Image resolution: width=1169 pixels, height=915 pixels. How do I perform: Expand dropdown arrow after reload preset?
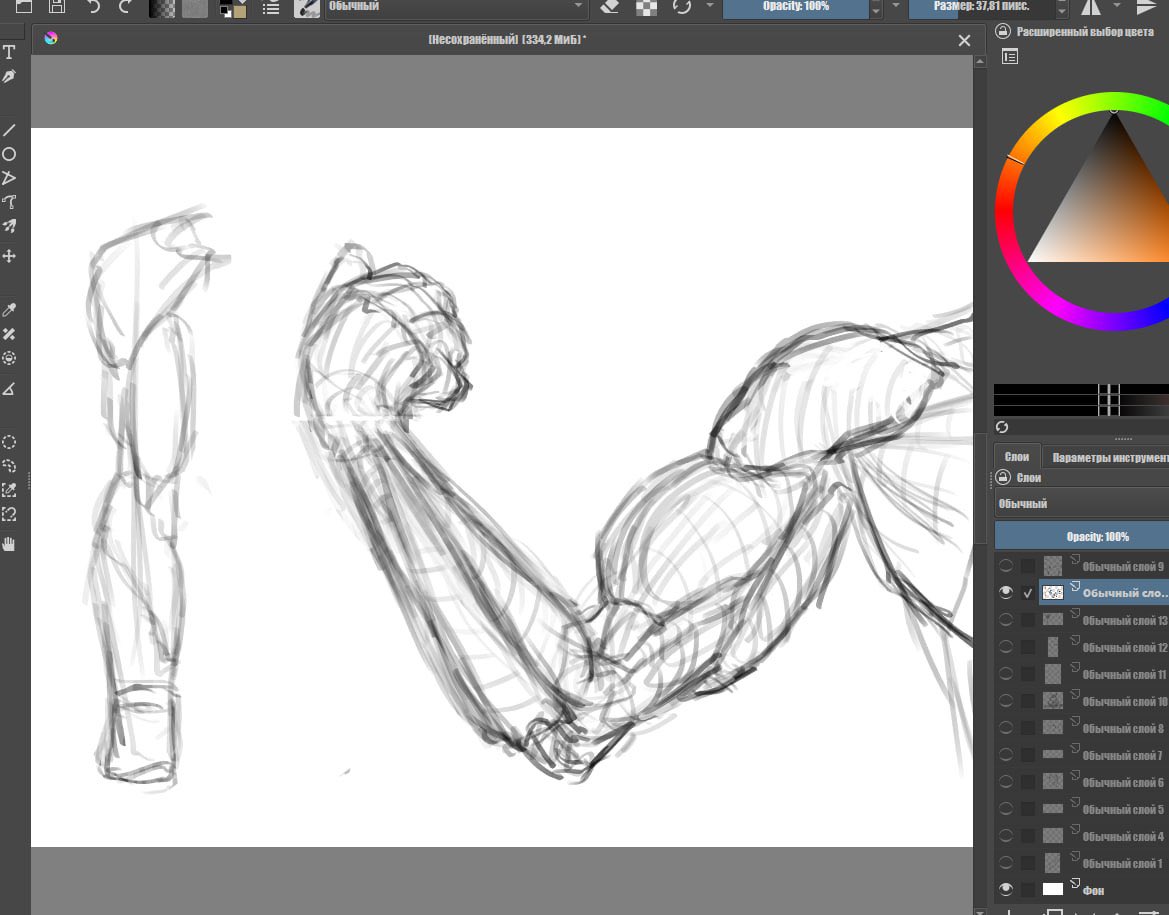pos(710,6)
